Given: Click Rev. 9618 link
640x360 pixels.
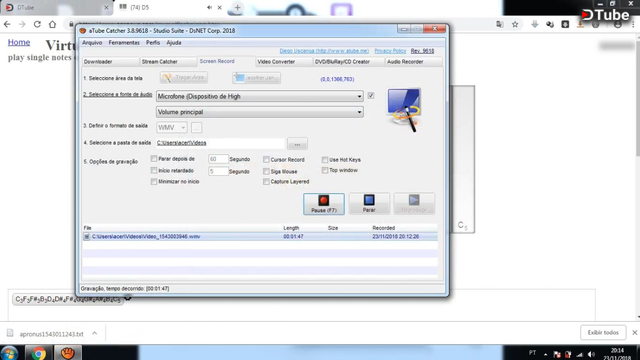Looking at the screenshot, I should pos(422,51).
